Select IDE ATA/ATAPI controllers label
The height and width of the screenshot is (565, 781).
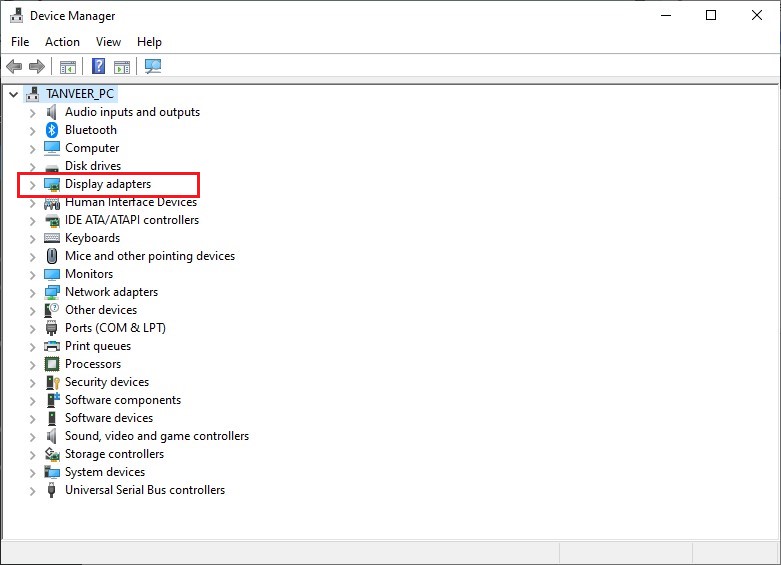(x=132, y=220)
